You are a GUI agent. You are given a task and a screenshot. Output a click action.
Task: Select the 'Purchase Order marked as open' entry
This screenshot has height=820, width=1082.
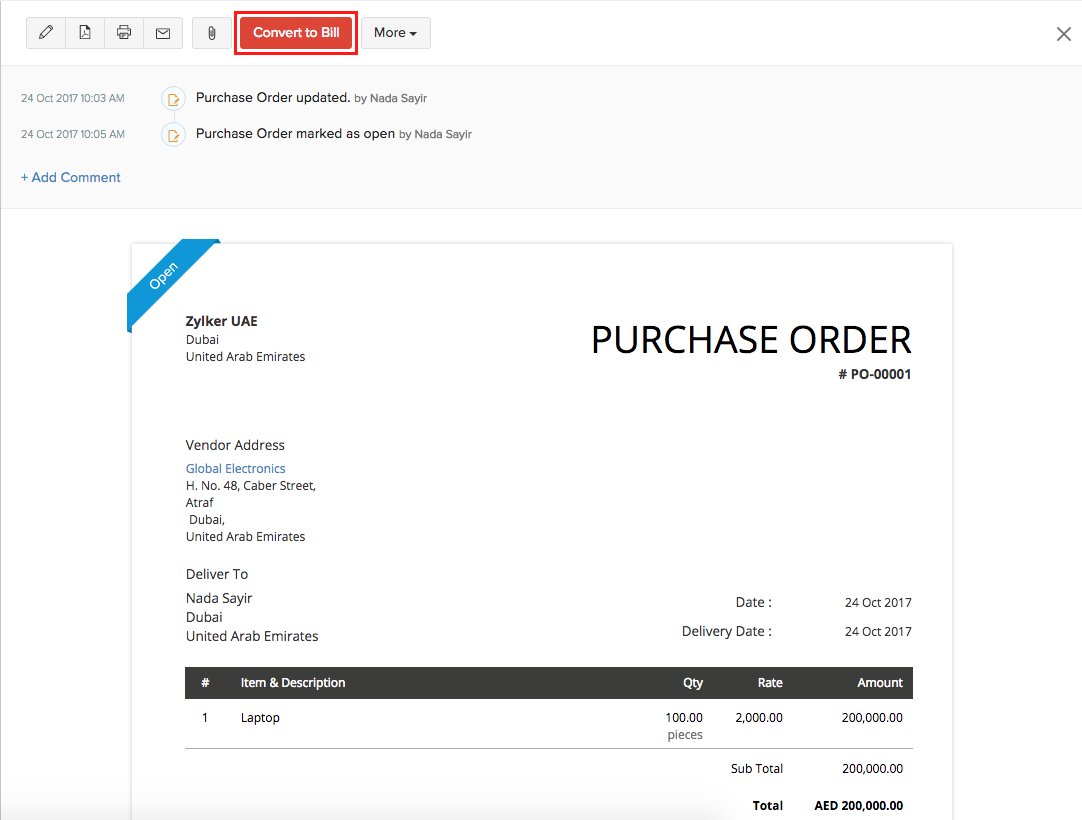295,133
